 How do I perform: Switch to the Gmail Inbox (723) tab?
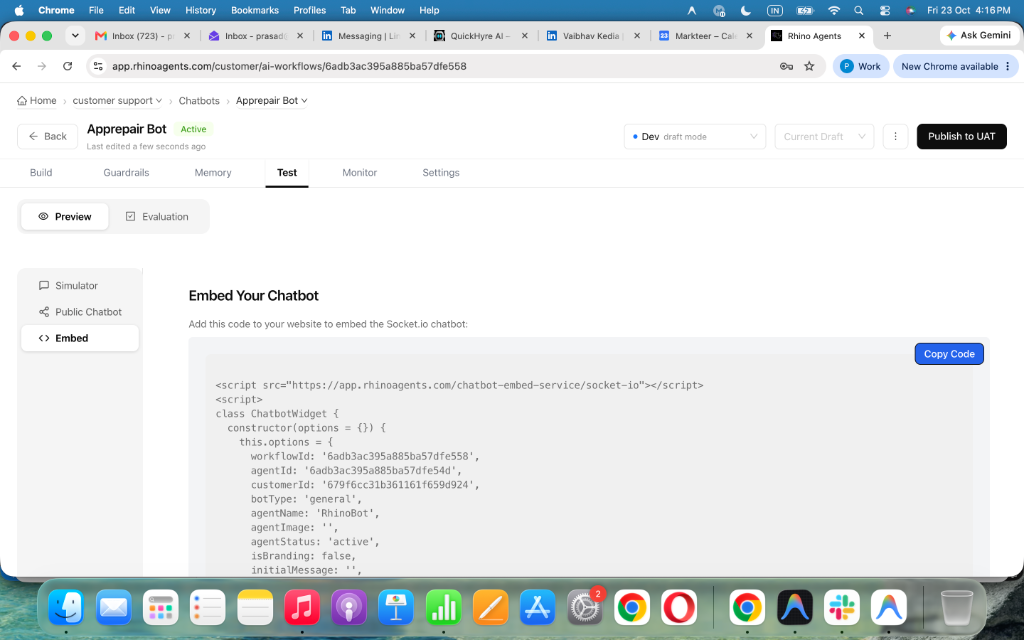click(135, 36)
